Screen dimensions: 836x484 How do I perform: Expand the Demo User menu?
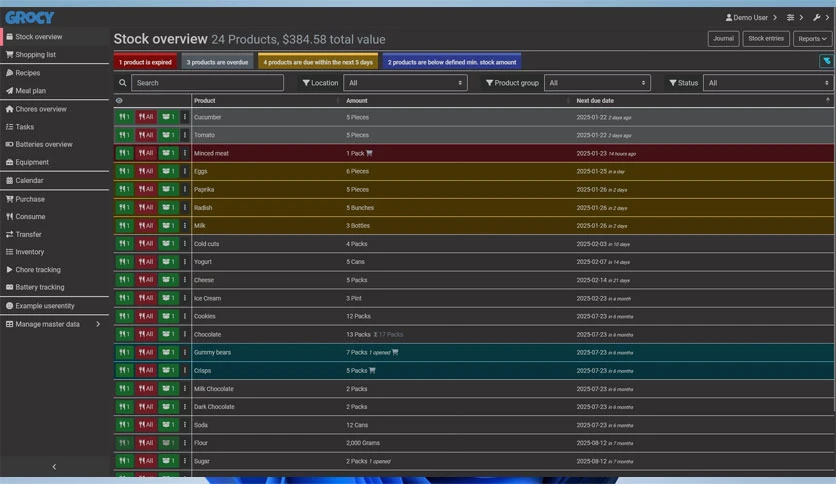point(751,18)
